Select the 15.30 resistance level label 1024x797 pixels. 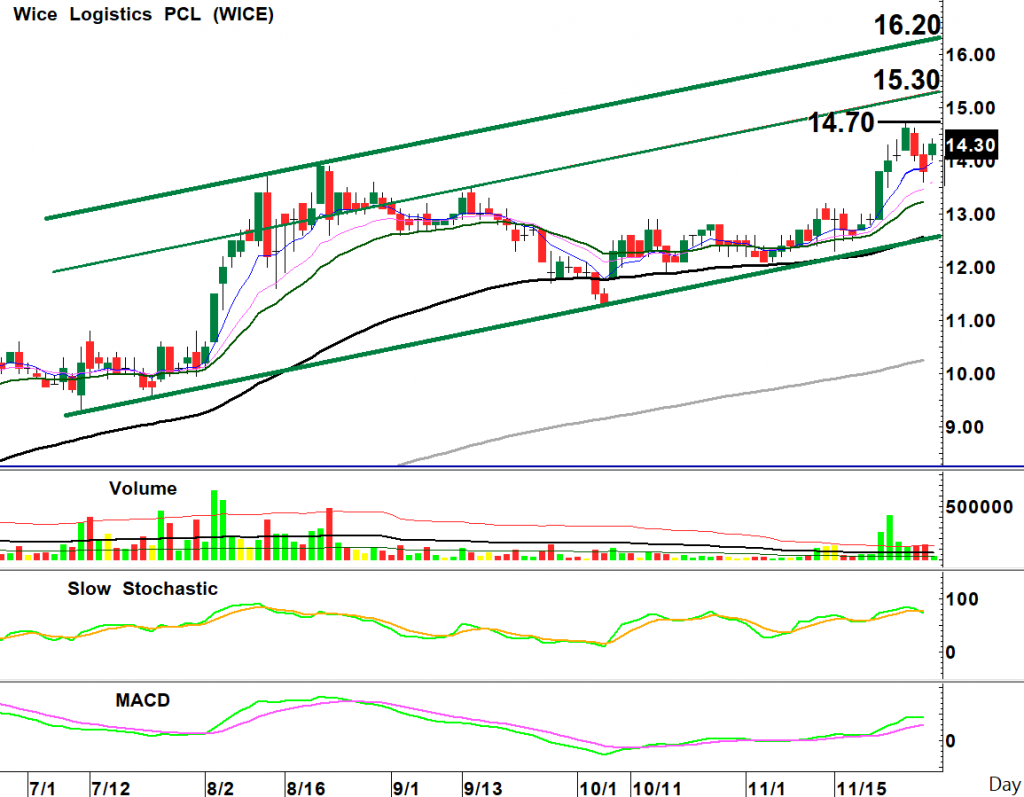[x=907, y=80]
